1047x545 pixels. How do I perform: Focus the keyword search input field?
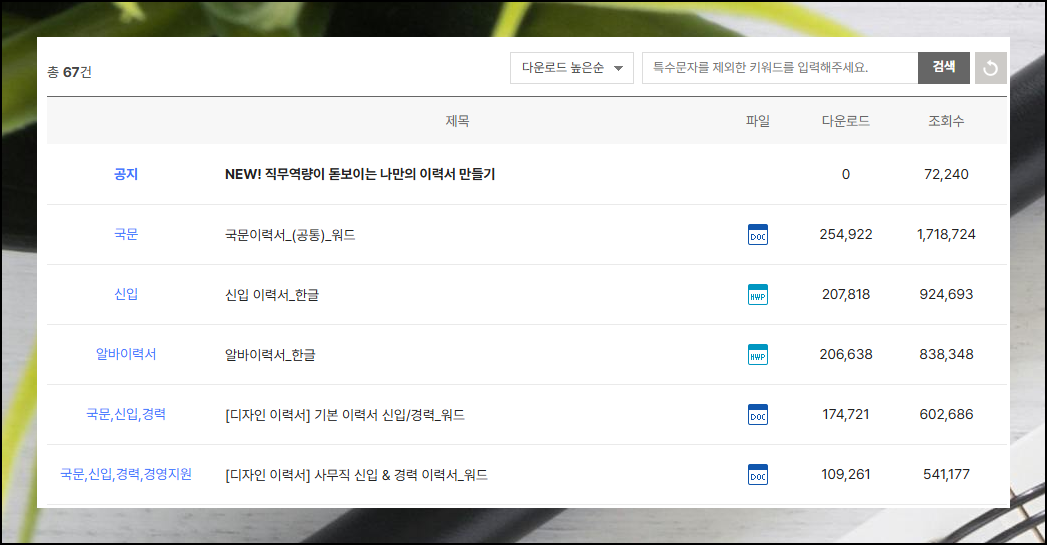tap(780, 68)
